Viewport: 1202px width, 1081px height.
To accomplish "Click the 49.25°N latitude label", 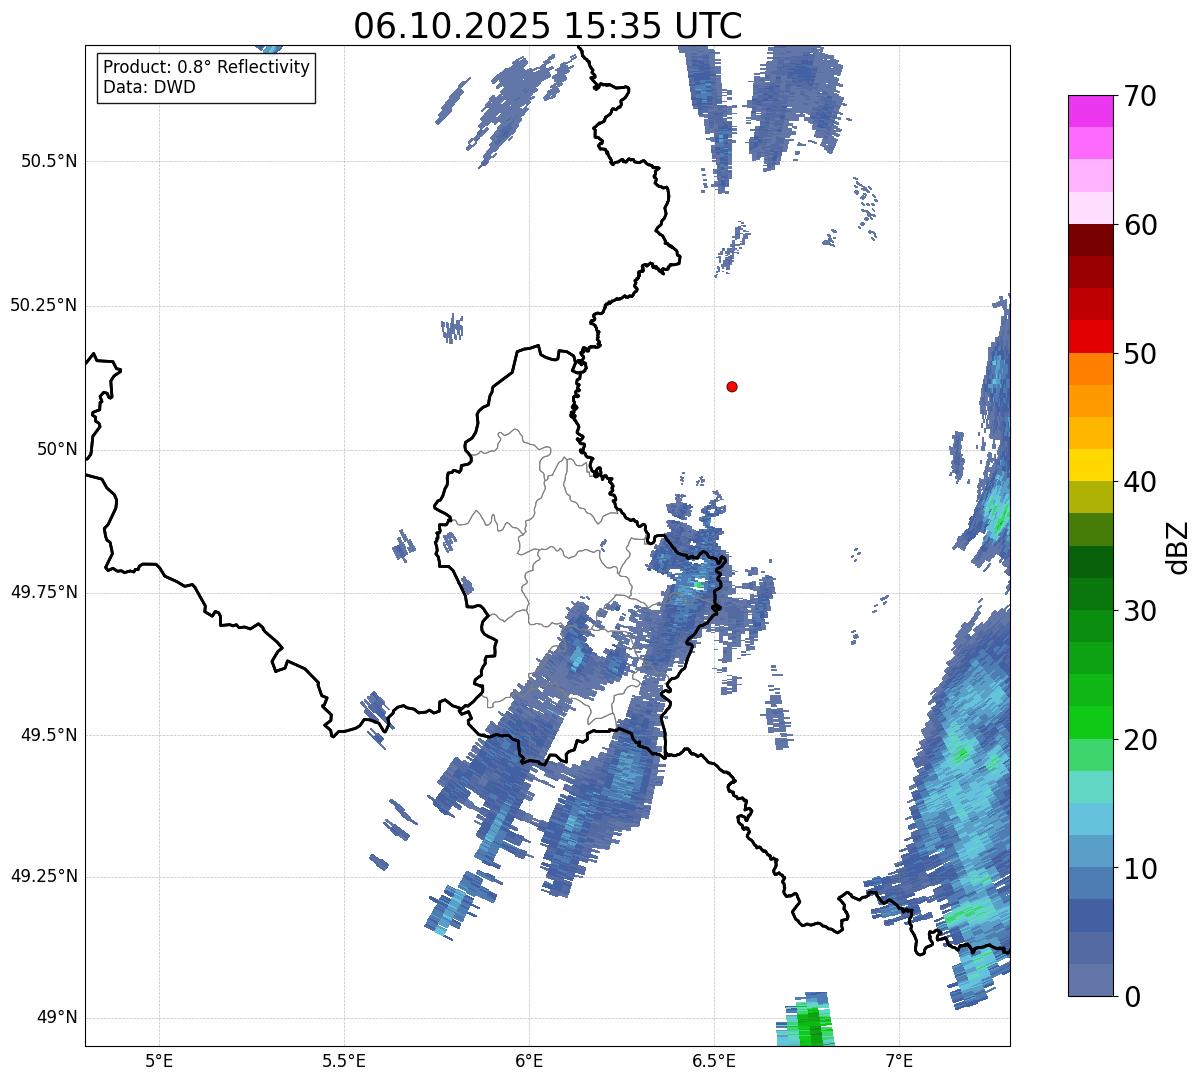I will (43, 876).
